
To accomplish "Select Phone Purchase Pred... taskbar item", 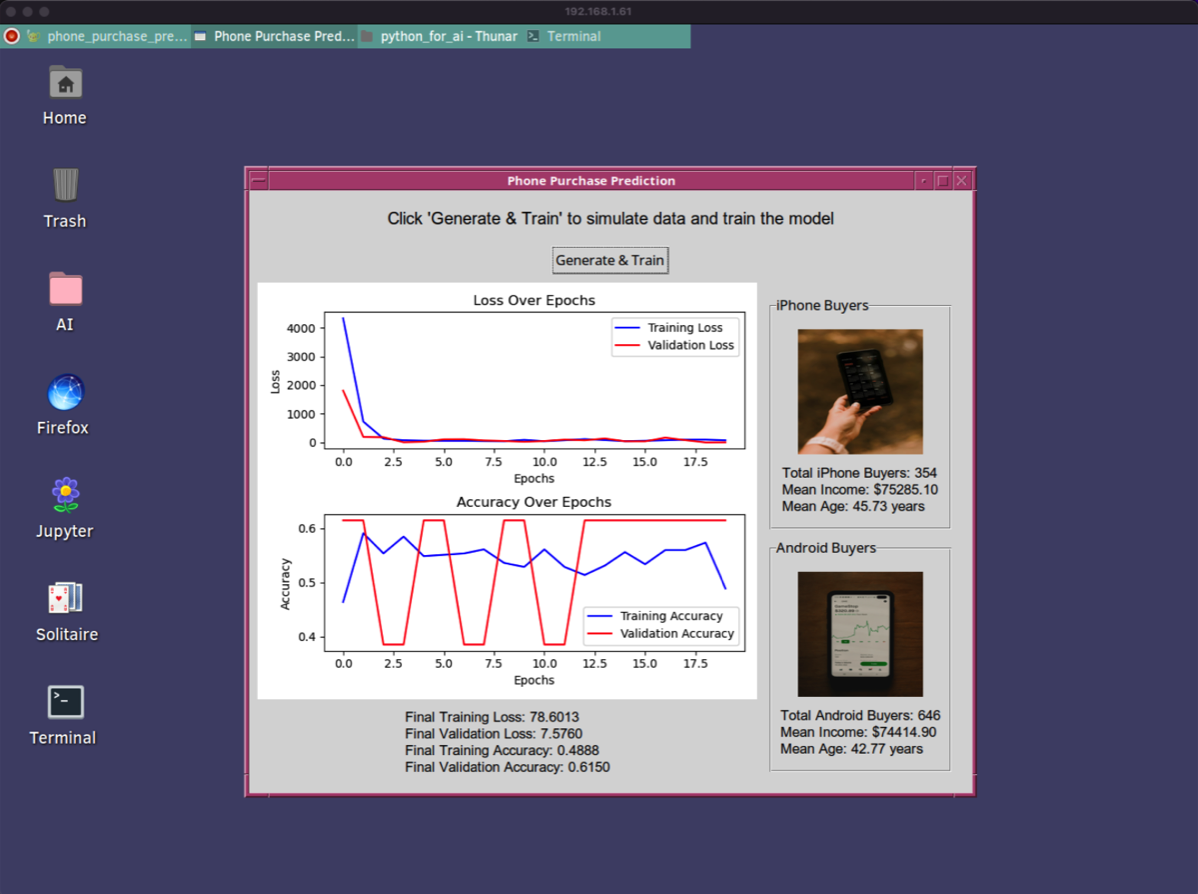I will pyautogui.click(x=275, y=36).
